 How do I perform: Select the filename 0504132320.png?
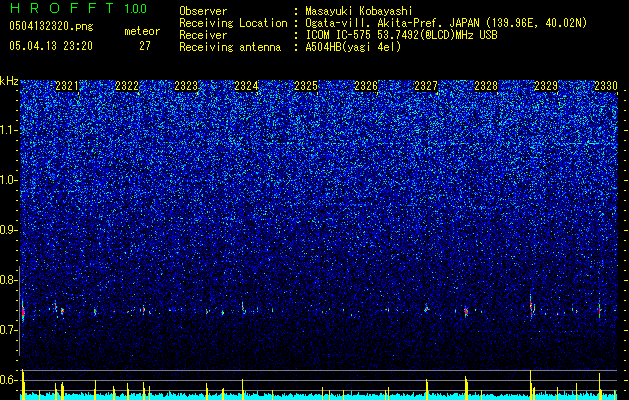[51, 26]
